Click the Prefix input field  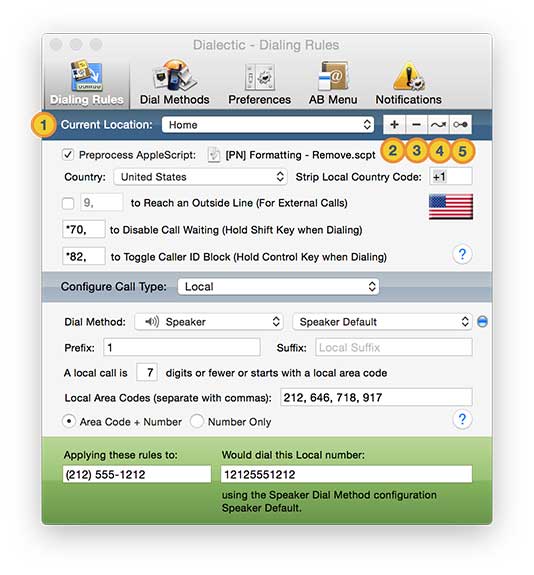click(x=182, y=347)
